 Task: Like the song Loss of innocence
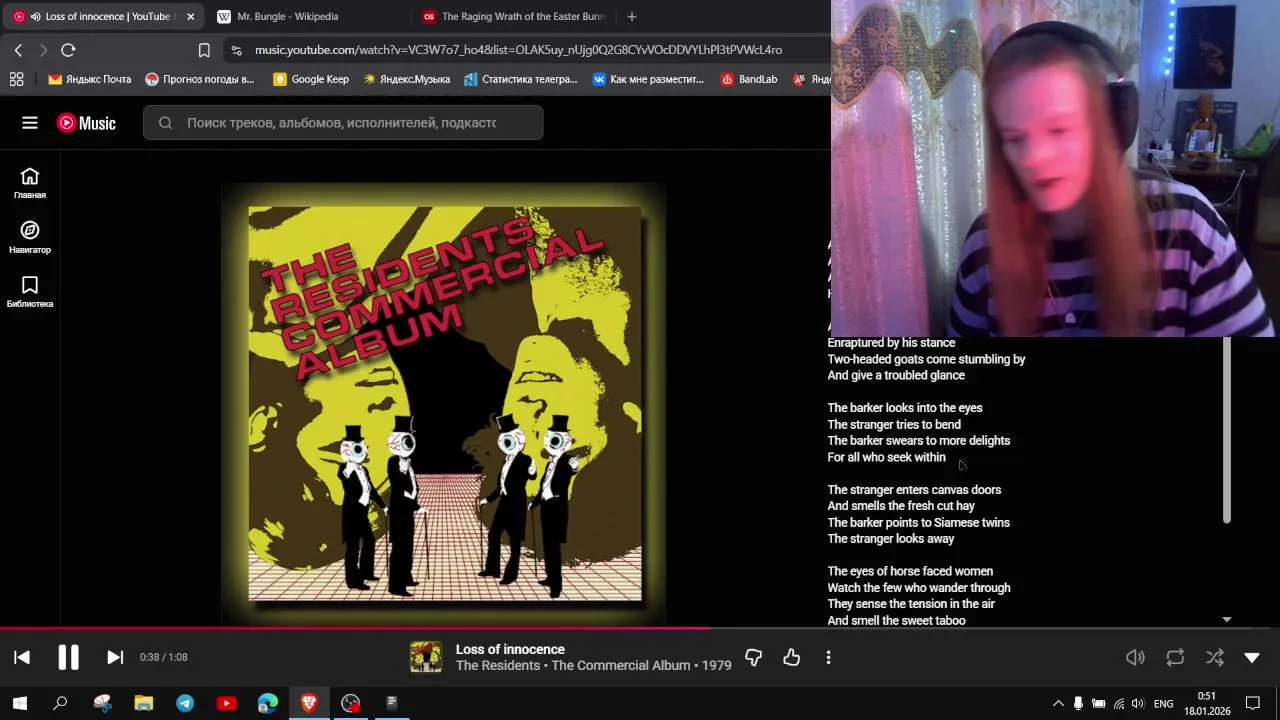pyautogui.click(x=792, y=657)
